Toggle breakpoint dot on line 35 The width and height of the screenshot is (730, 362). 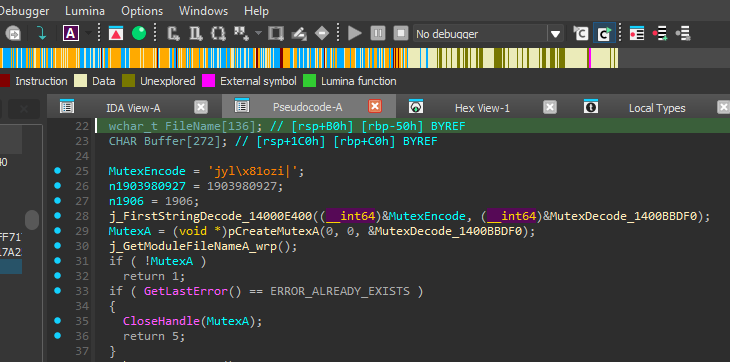pos(57,320)
